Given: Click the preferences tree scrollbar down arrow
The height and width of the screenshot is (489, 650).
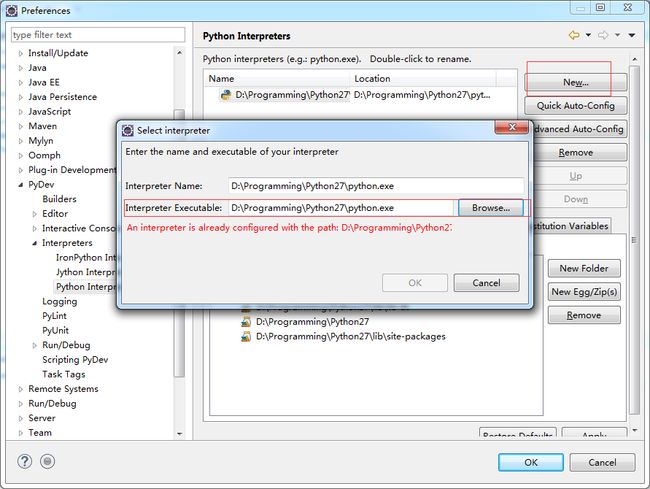Looking at the screenshot, I should [179, 434].
